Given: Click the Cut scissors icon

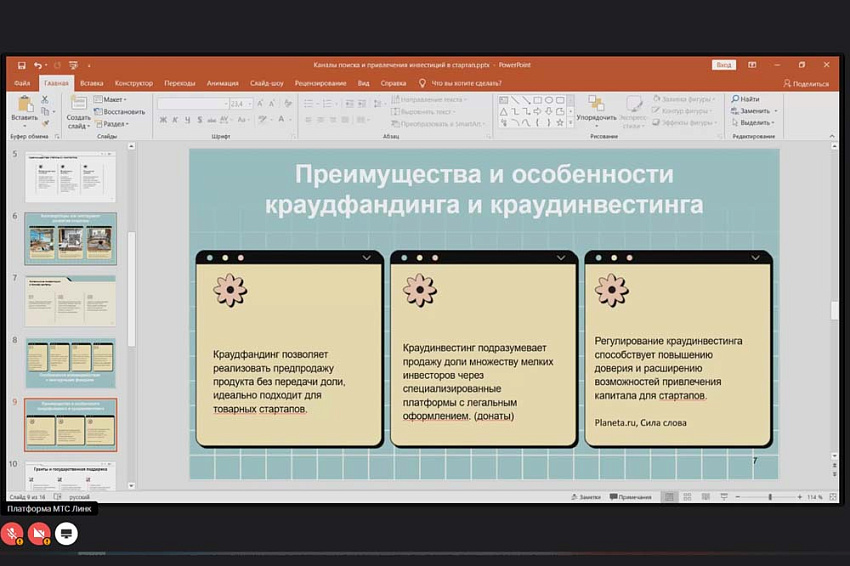Looking at the screenshot, I should coord(46,100).
